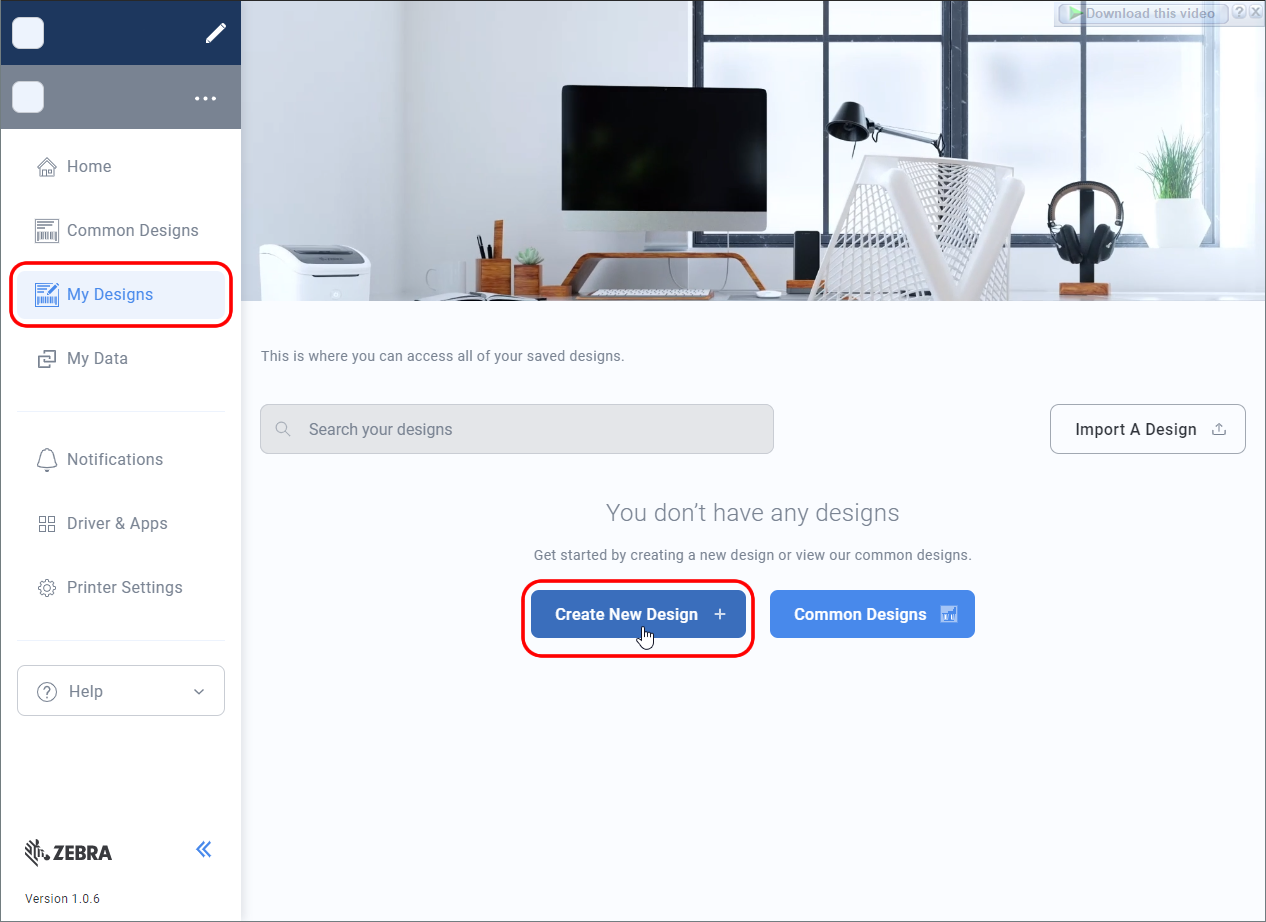Viewport: 1266px width, 922px height.
Task: Open the help question-mark on the video overlay
Action: coord(1240,13)
